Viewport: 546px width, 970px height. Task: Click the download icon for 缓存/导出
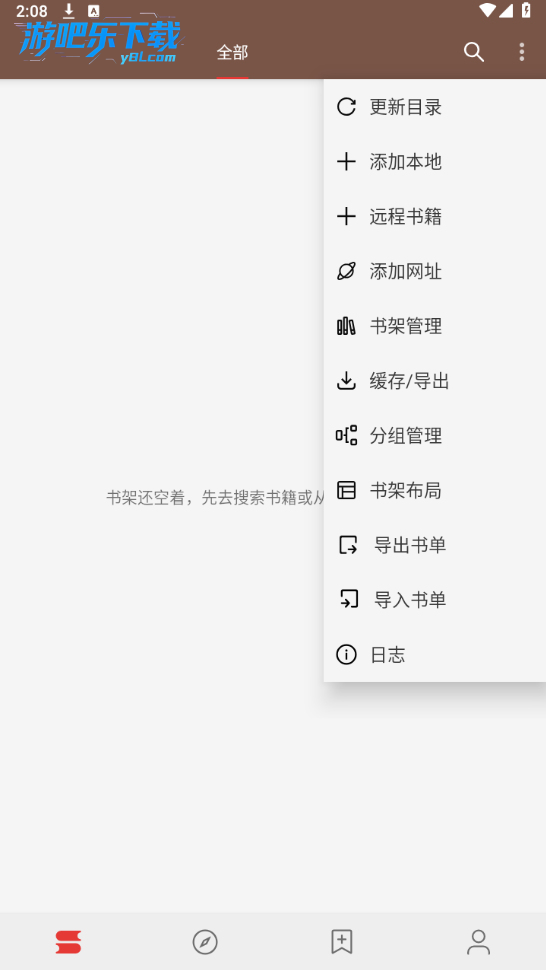click(x=346, y=380)
